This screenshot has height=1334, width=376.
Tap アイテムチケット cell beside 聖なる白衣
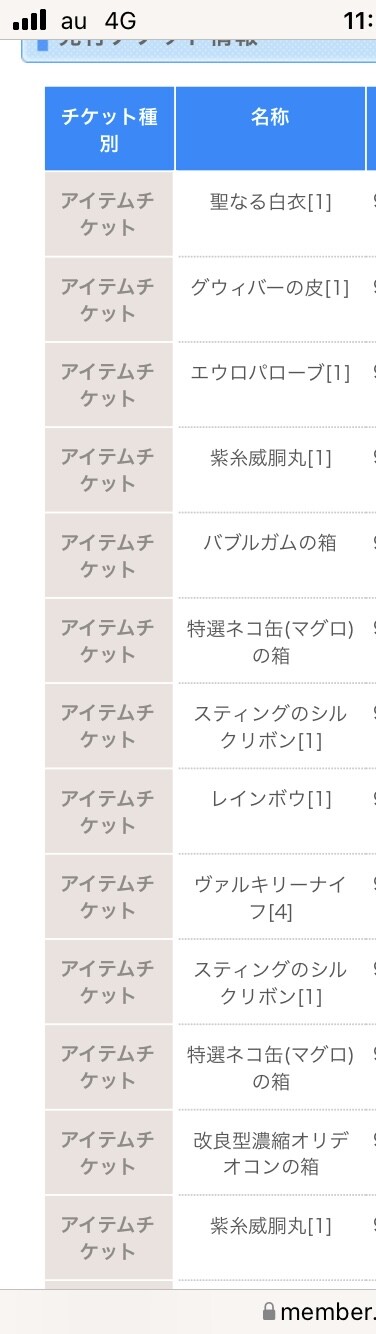(109, 214)
